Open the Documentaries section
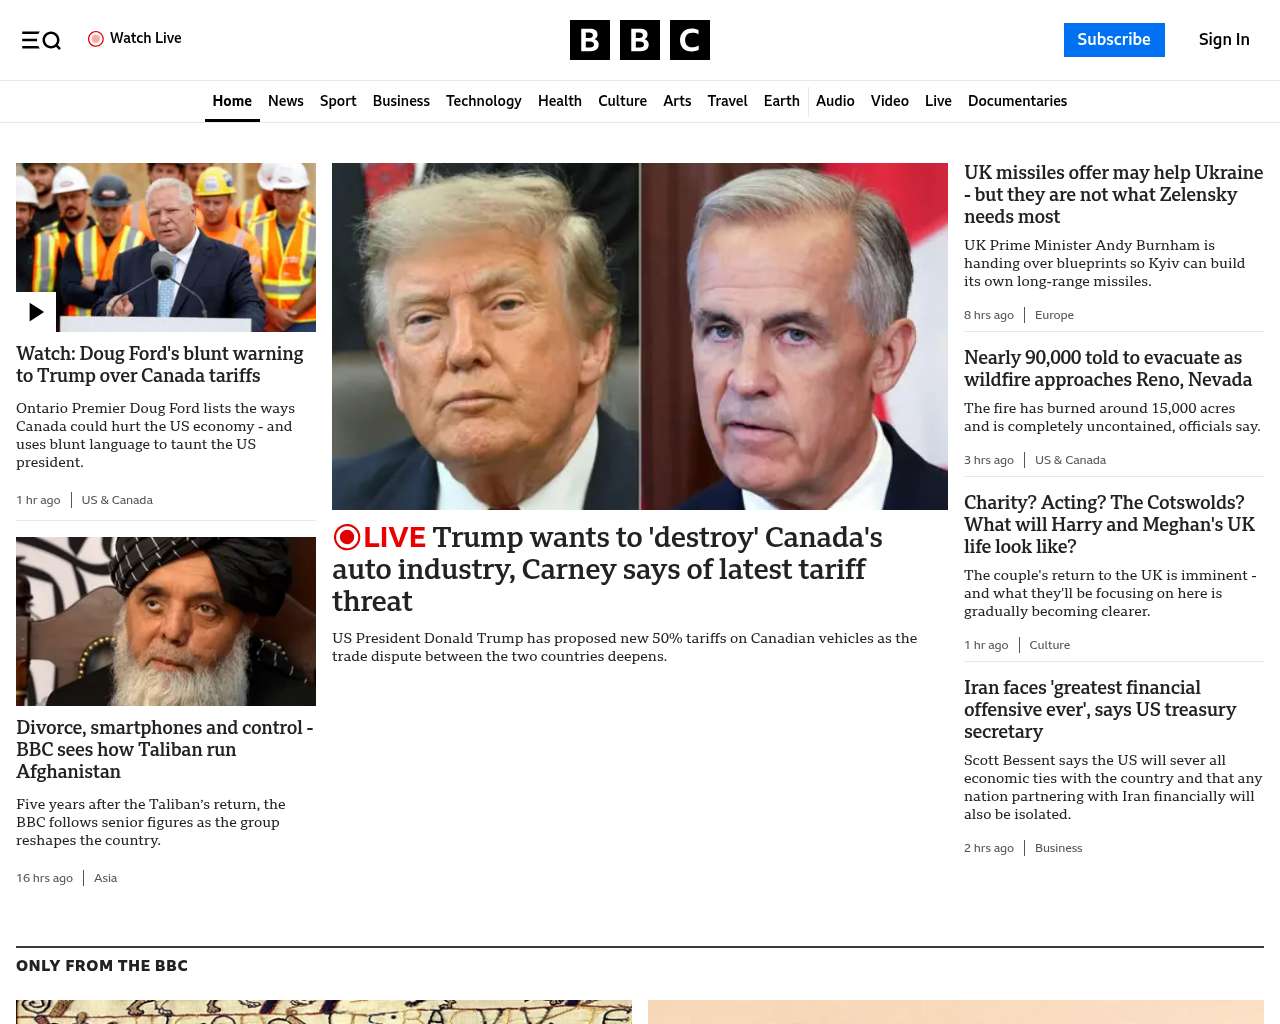The height and width of the screenshot is (1024, 1280). click(1017, 101)
